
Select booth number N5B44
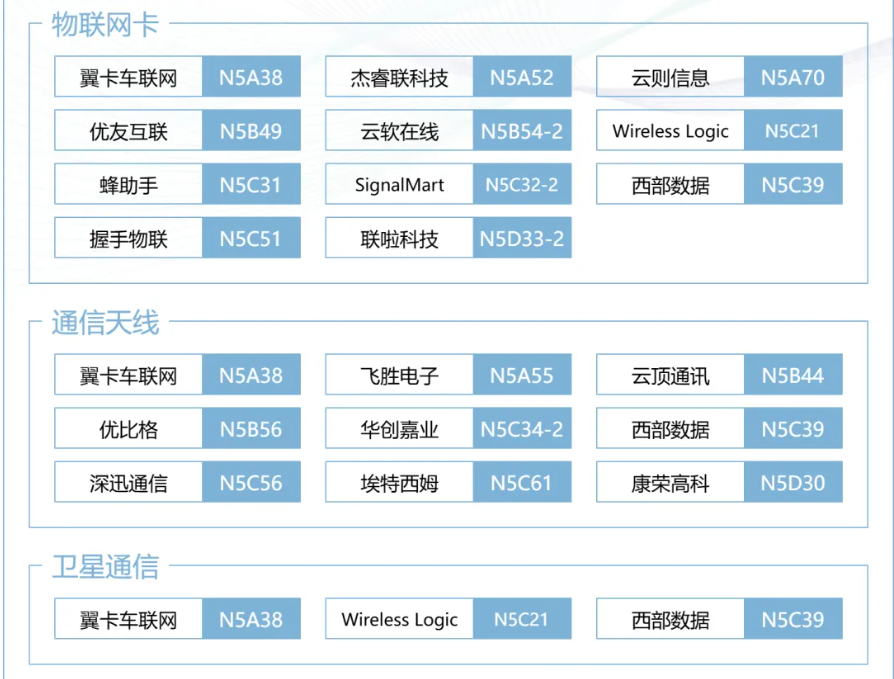pyautogui.click(x=793, y=375)
